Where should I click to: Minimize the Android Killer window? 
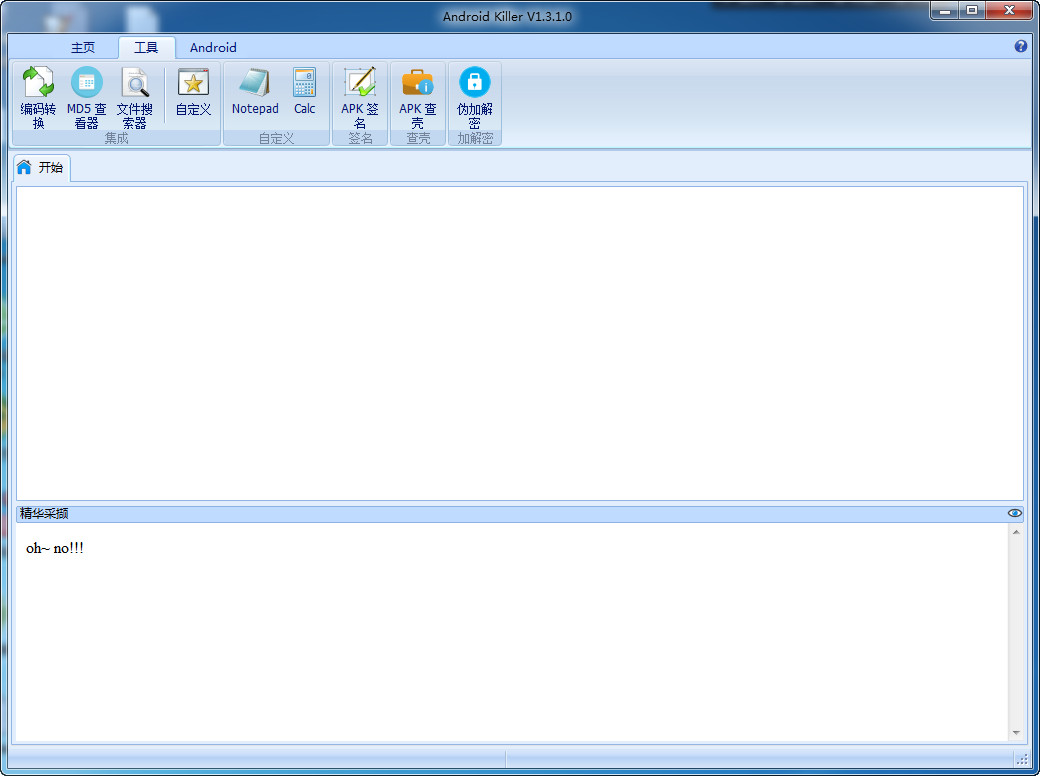945,11
